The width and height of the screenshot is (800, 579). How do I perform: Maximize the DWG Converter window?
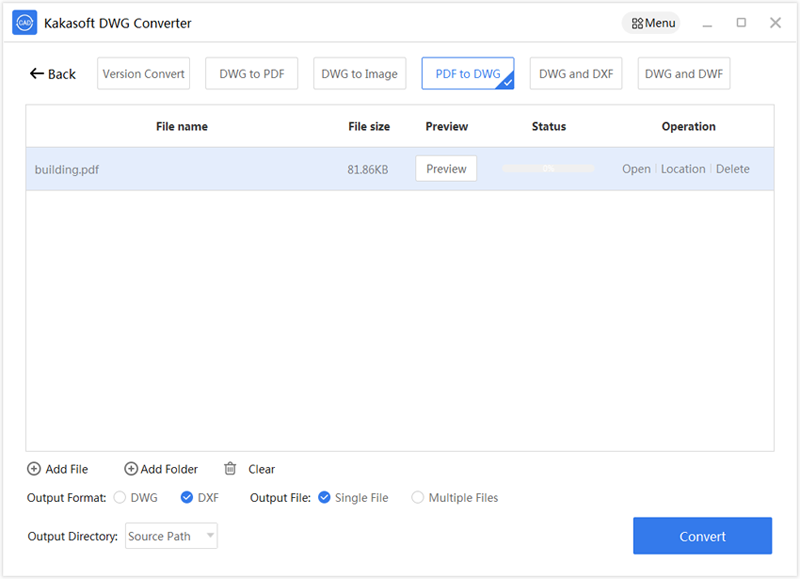pos(741,22)
